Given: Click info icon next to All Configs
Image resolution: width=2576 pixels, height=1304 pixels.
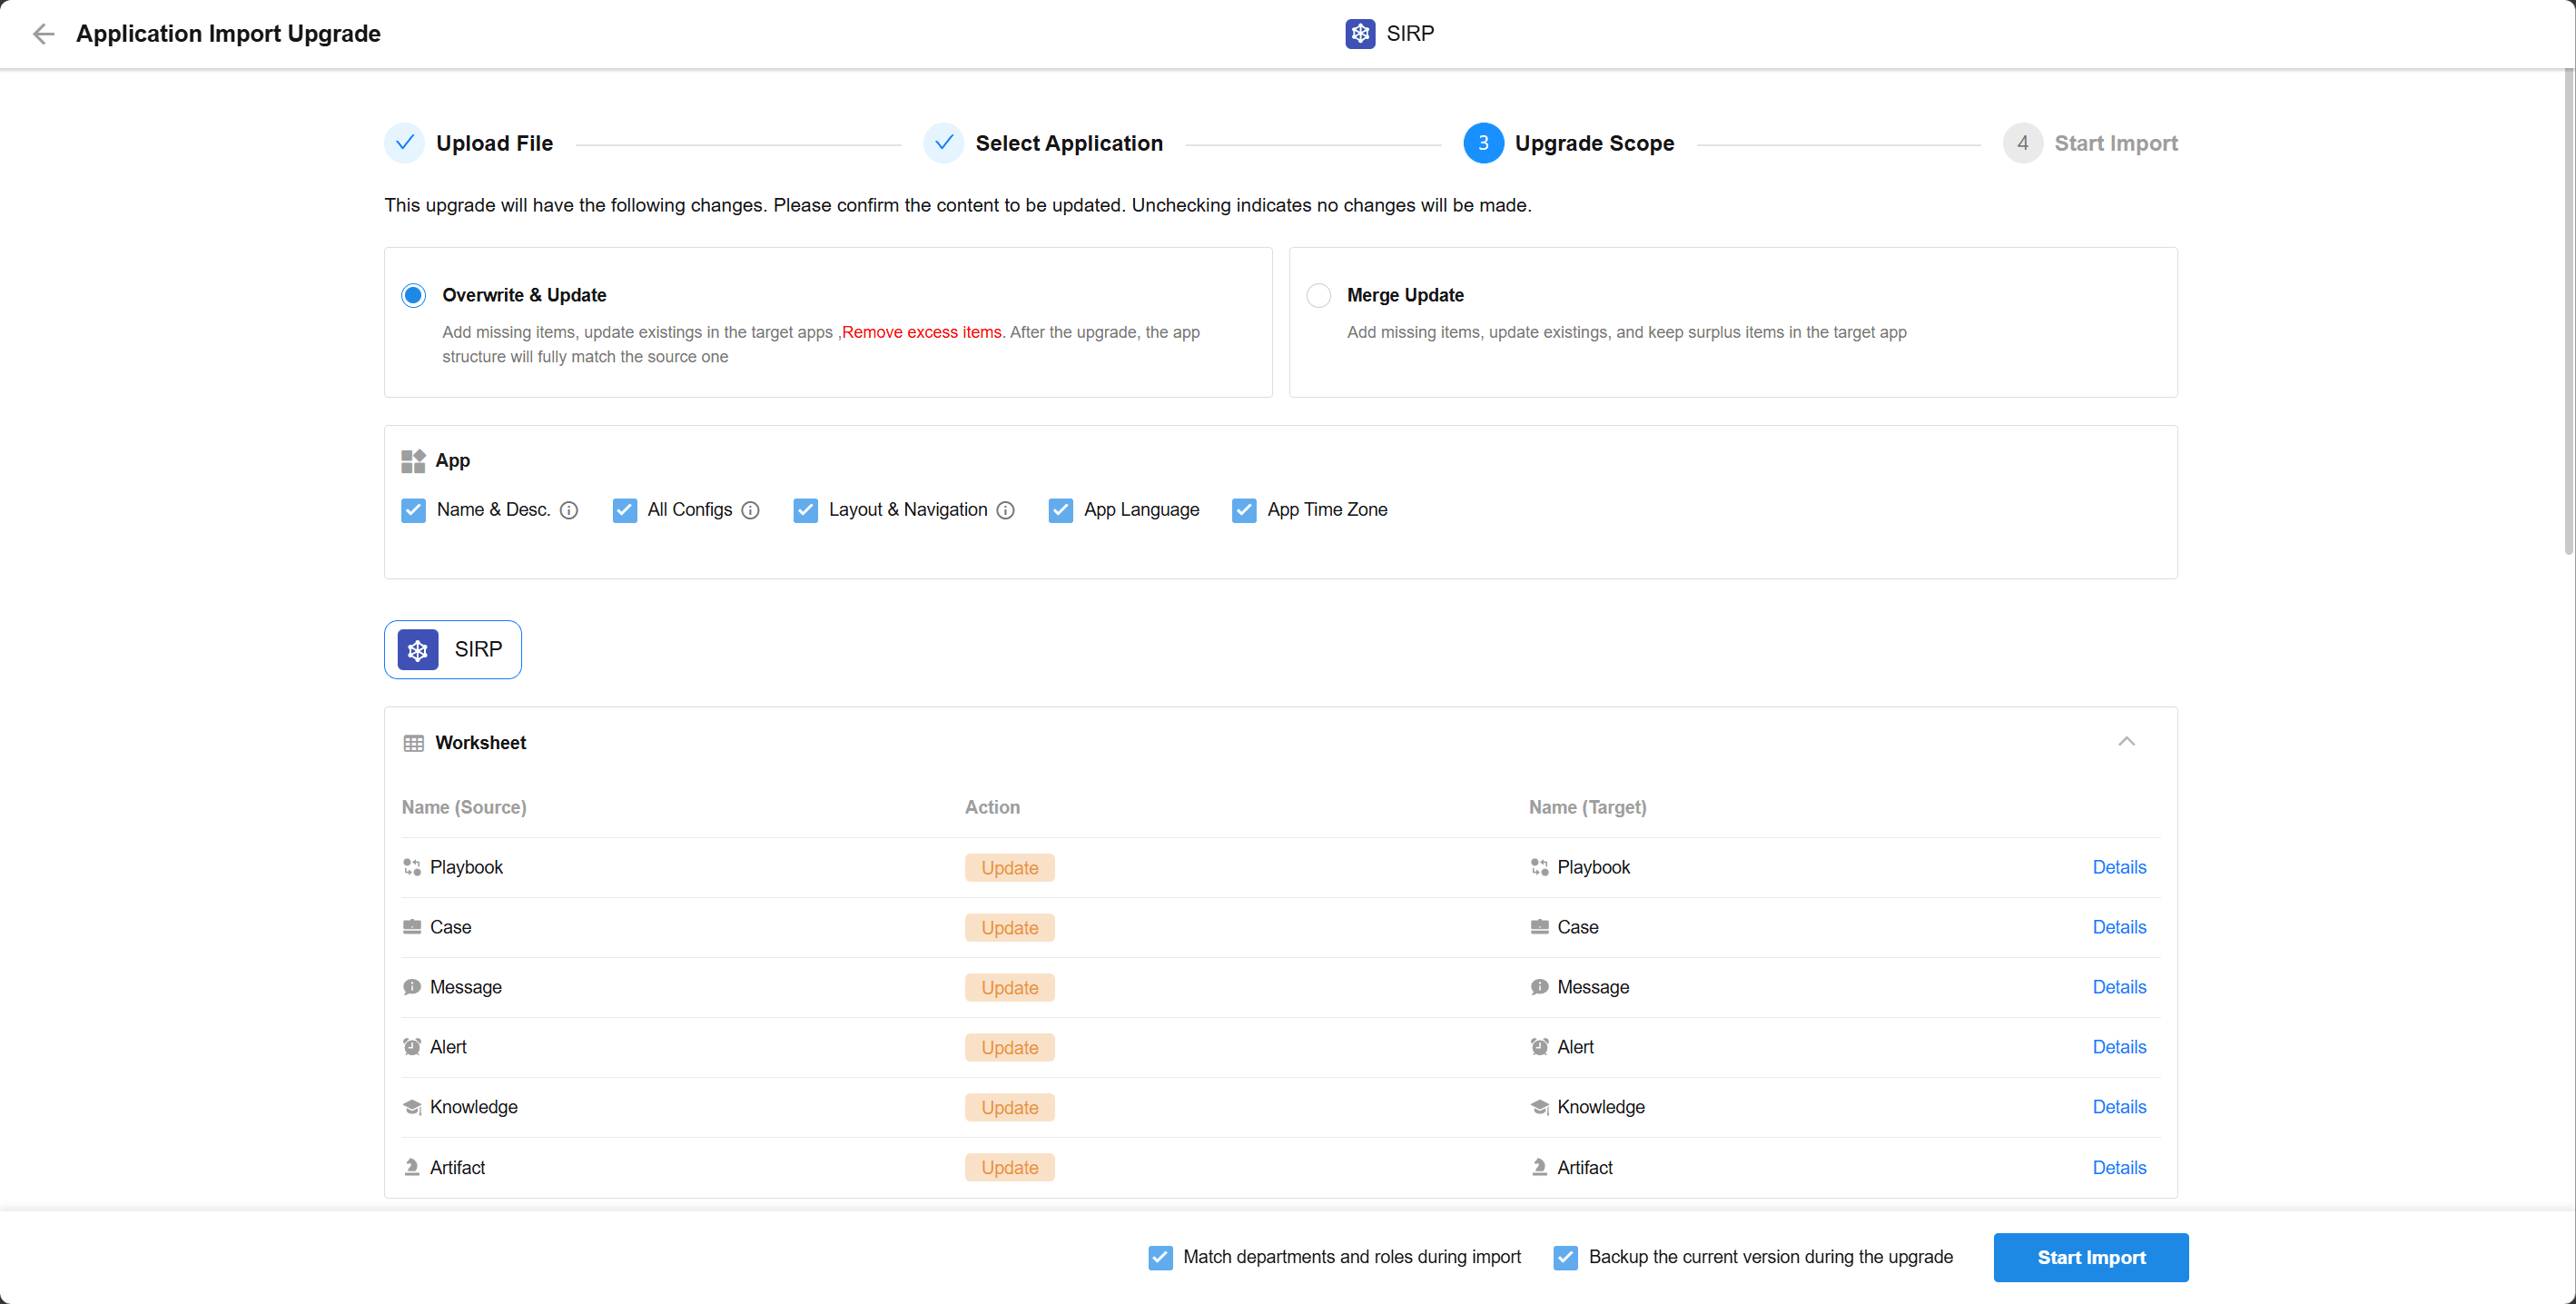Looking at the screenshot, I should click(x=751, y=510).
